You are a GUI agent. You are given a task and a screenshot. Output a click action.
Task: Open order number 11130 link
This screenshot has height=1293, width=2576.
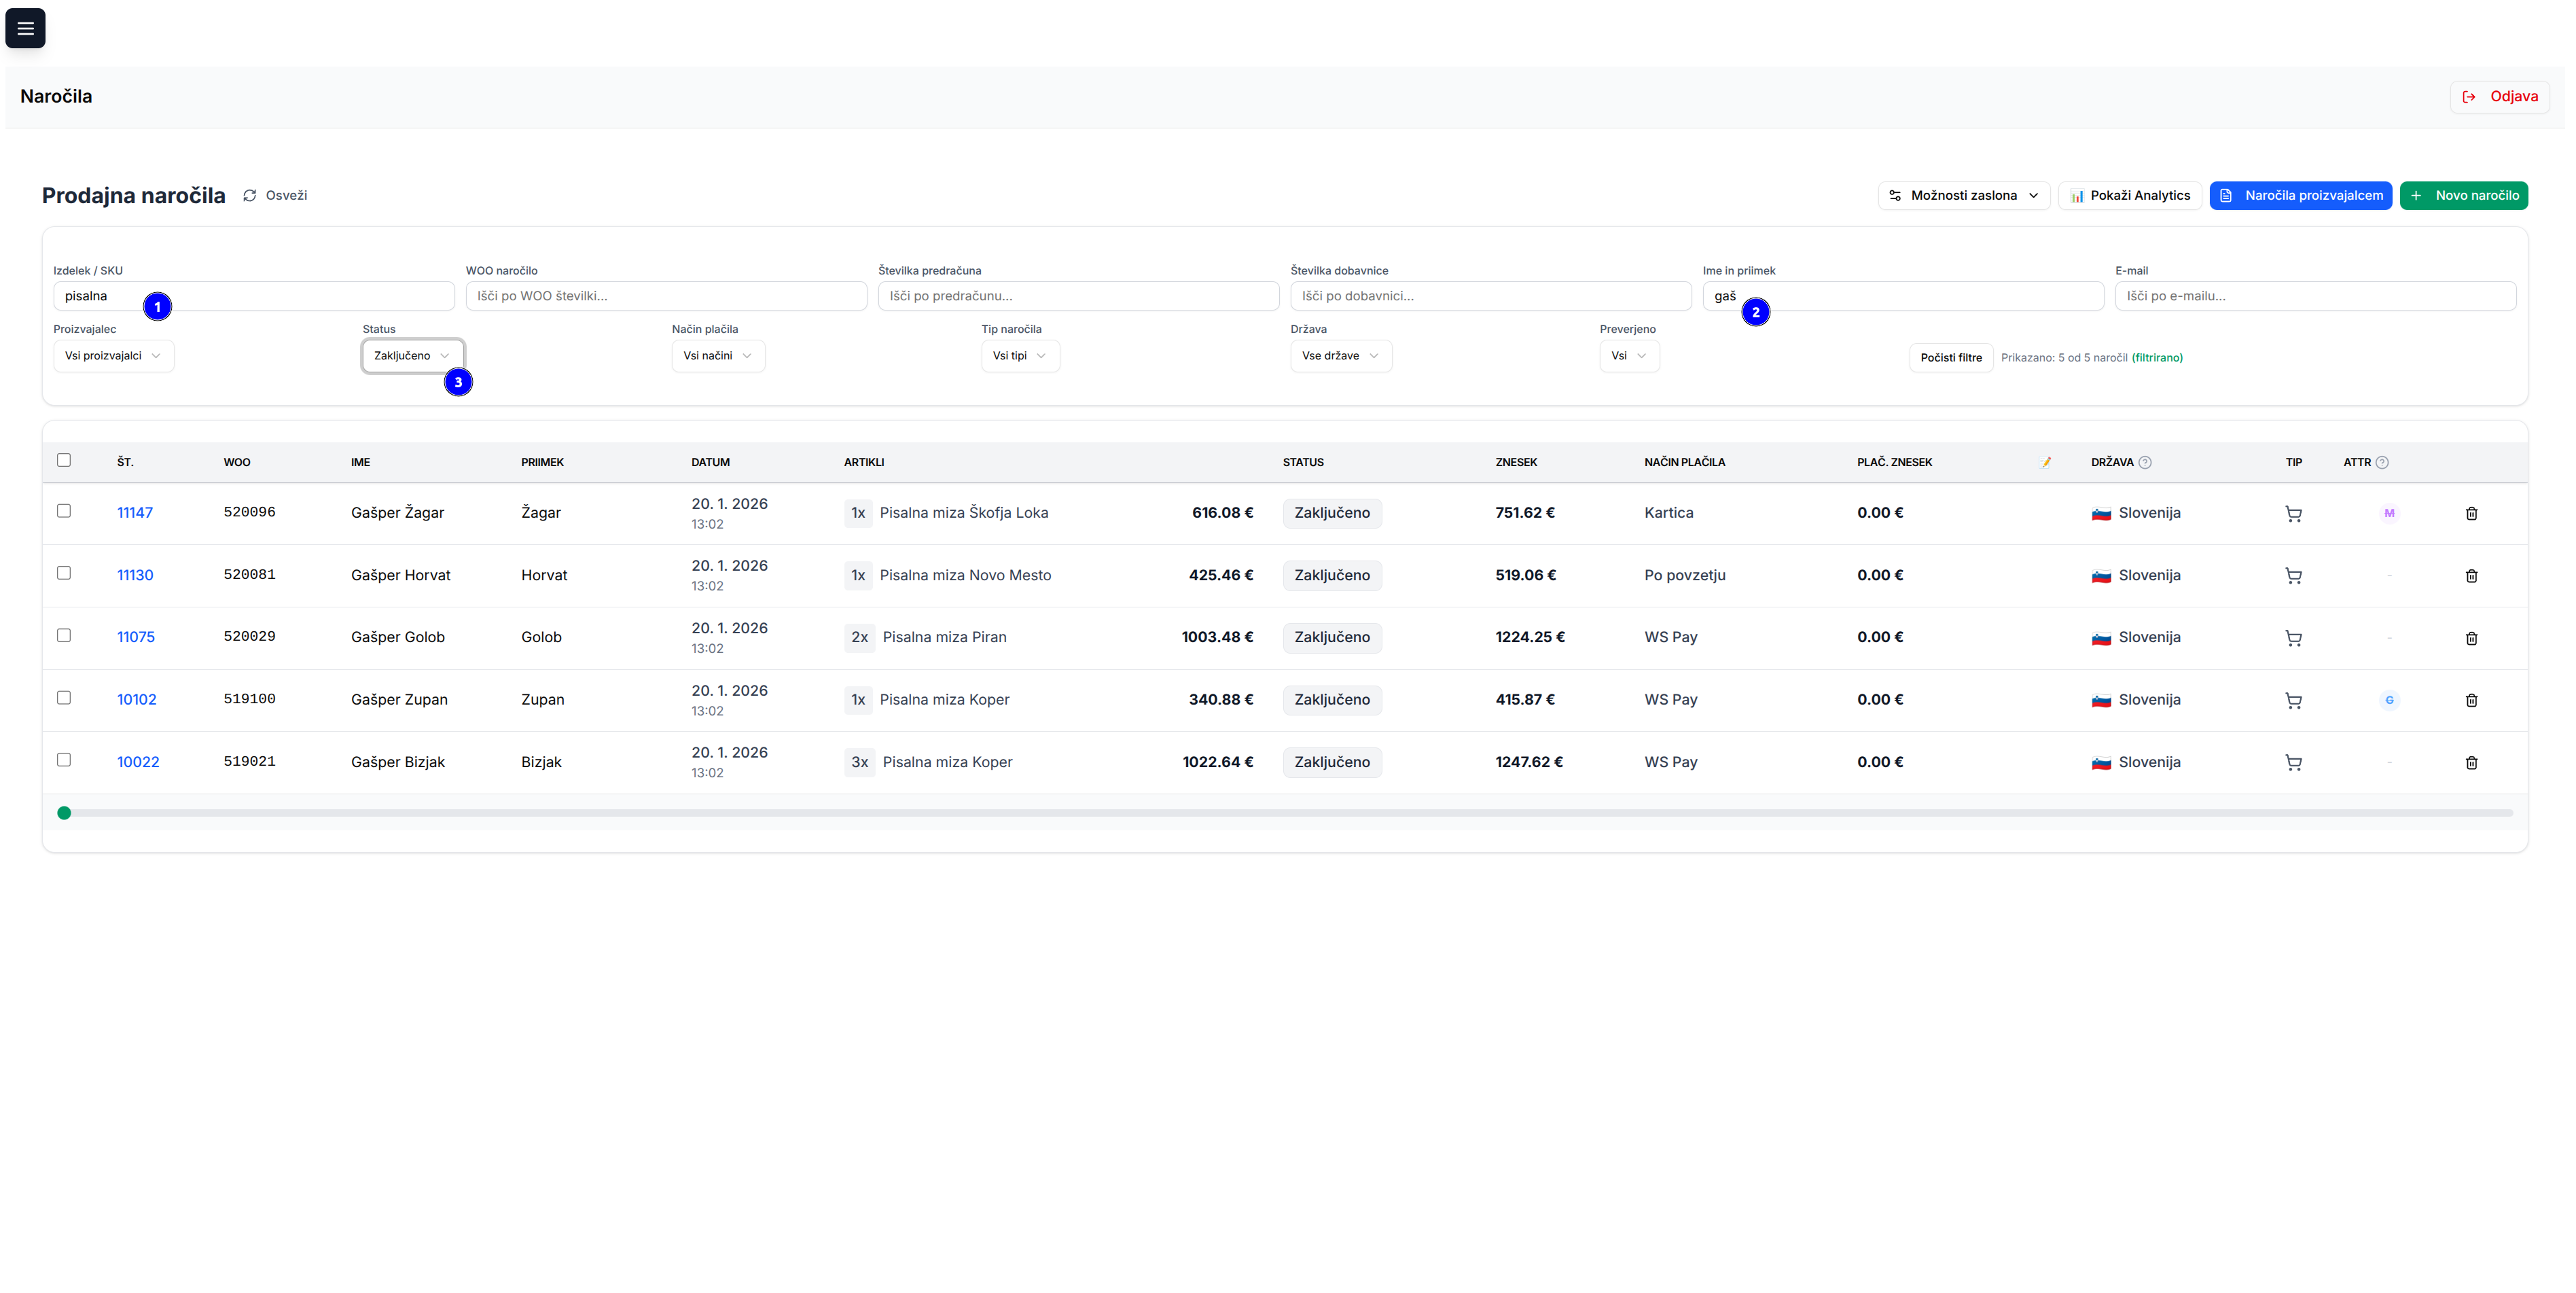[135, 575]
